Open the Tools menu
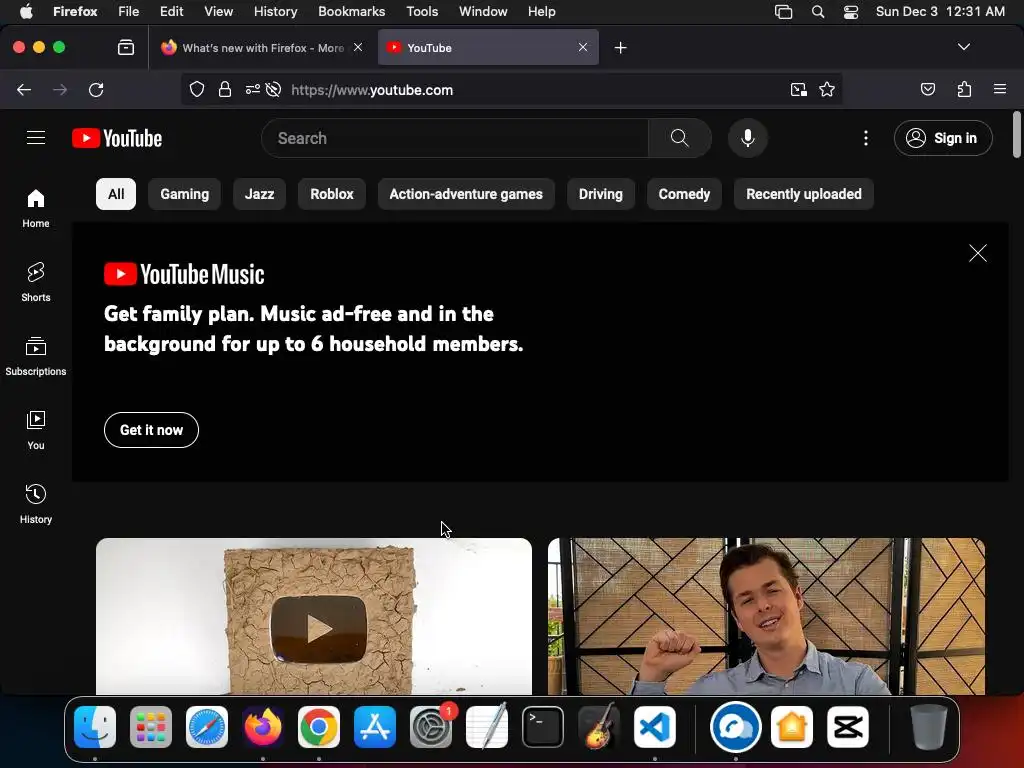Viewport: 1024px width, 768px height. tap(422, 12)
